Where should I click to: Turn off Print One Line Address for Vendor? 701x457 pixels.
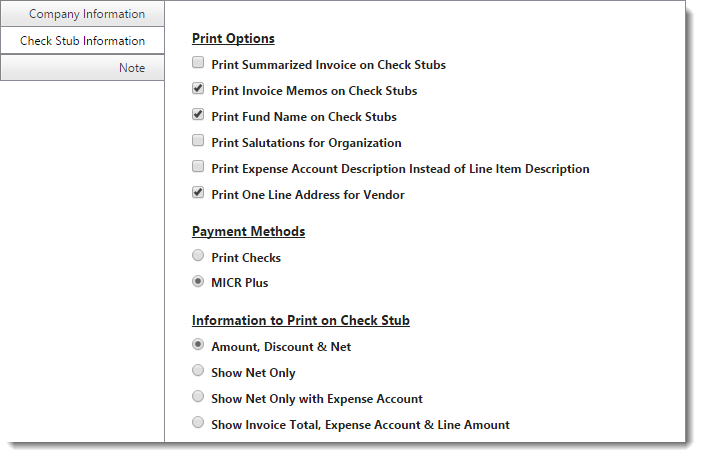[198, 194]
